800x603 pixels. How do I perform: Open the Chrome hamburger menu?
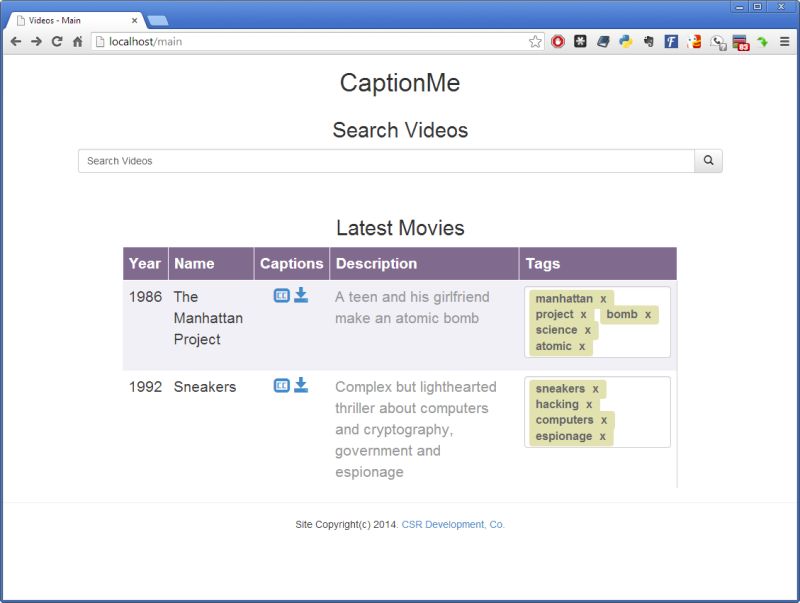785,42
